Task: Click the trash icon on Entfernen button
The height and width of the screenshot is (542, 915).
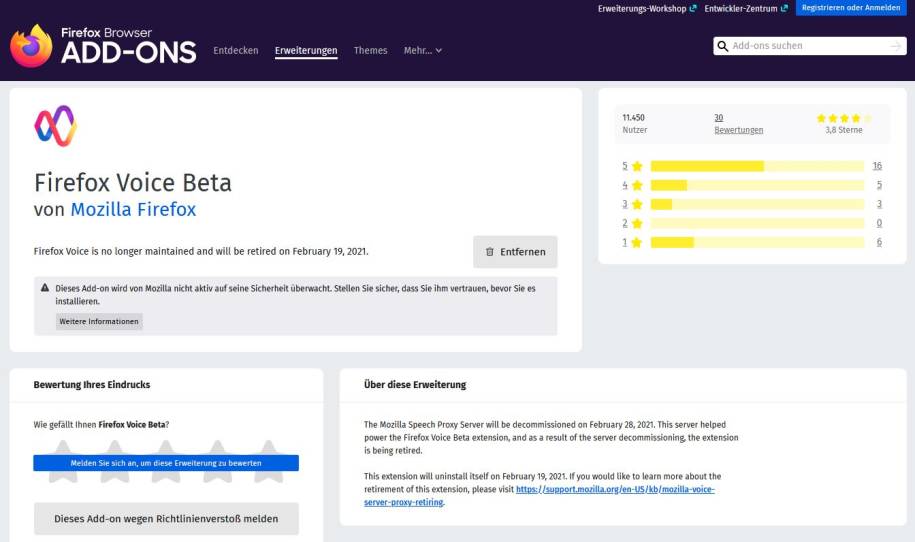Action: click(490, 252)
